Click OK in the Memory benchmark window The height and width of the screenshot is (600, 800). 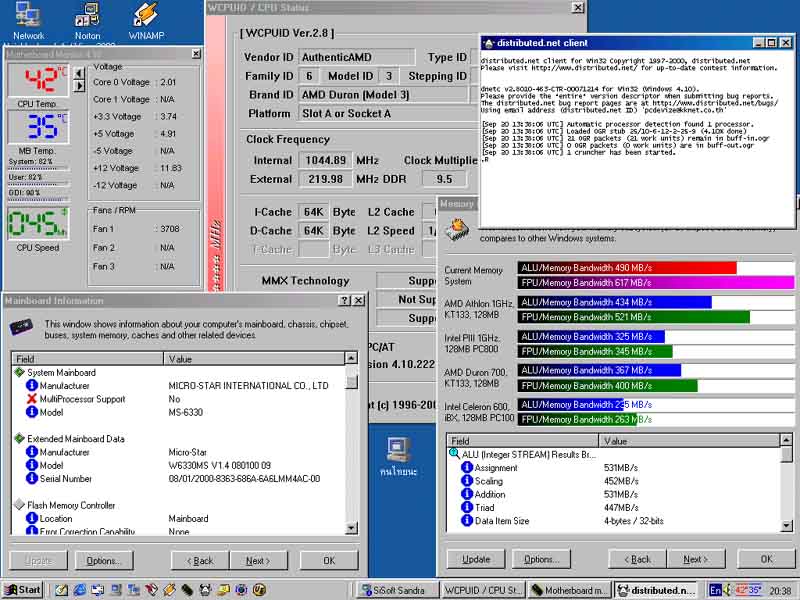click(x=767, y=559)
